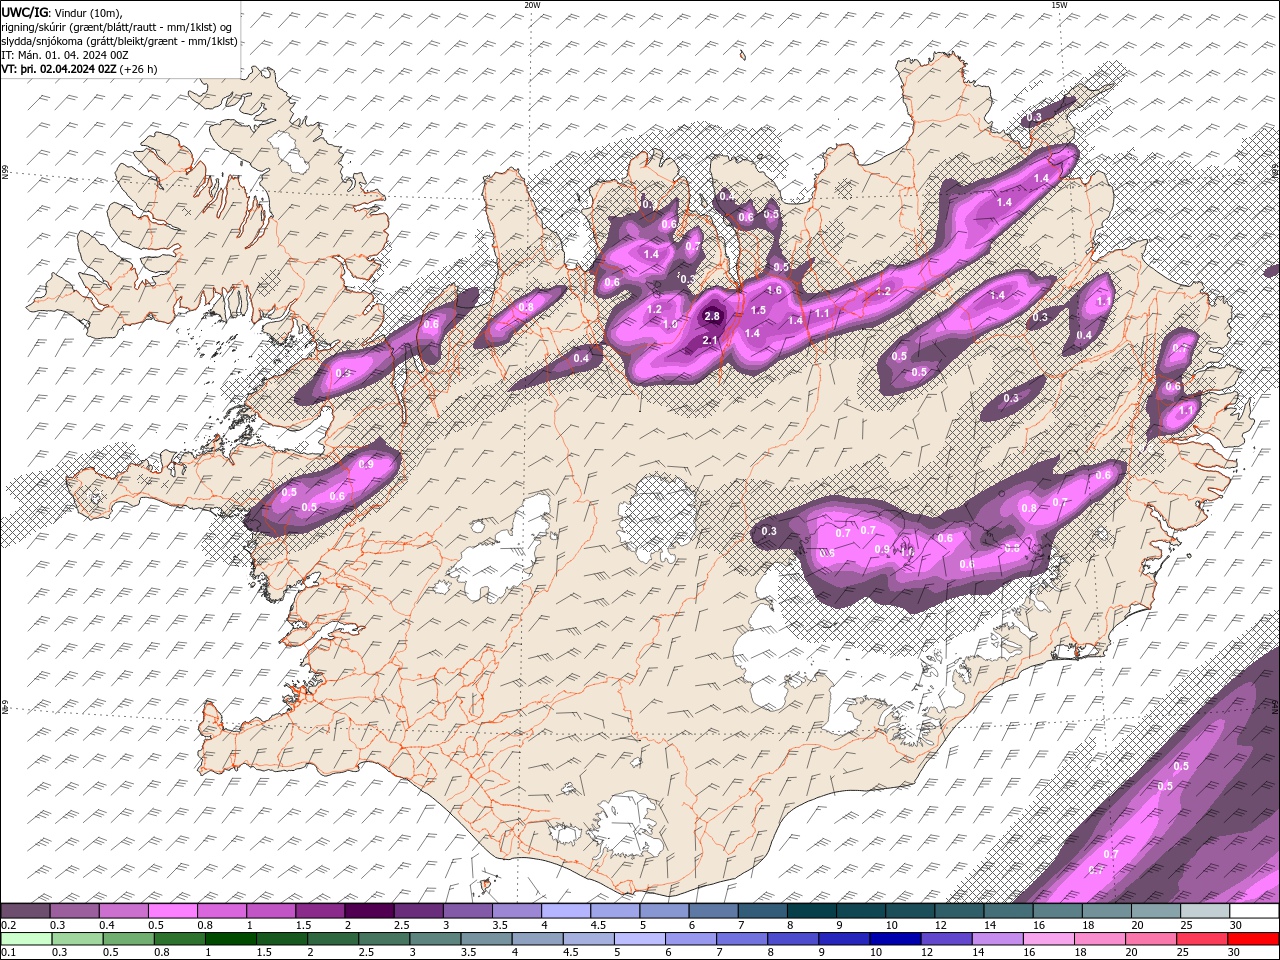Click the pale green swatch labelled 0.1 in the bottom legend row
Image resolution: width=1280 pixels, height=960 pixels.
tap(25, 939)
